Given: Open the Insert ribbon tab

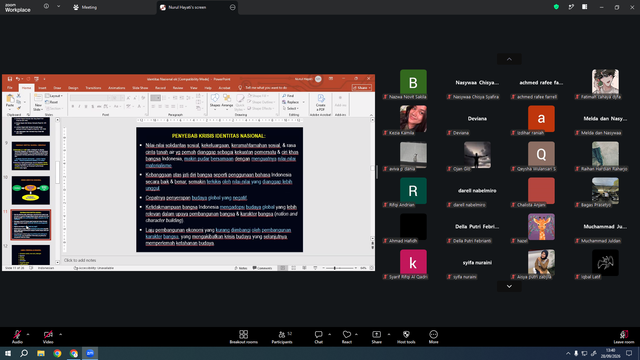Looking at the screenshot, I should tap(42, 88).
